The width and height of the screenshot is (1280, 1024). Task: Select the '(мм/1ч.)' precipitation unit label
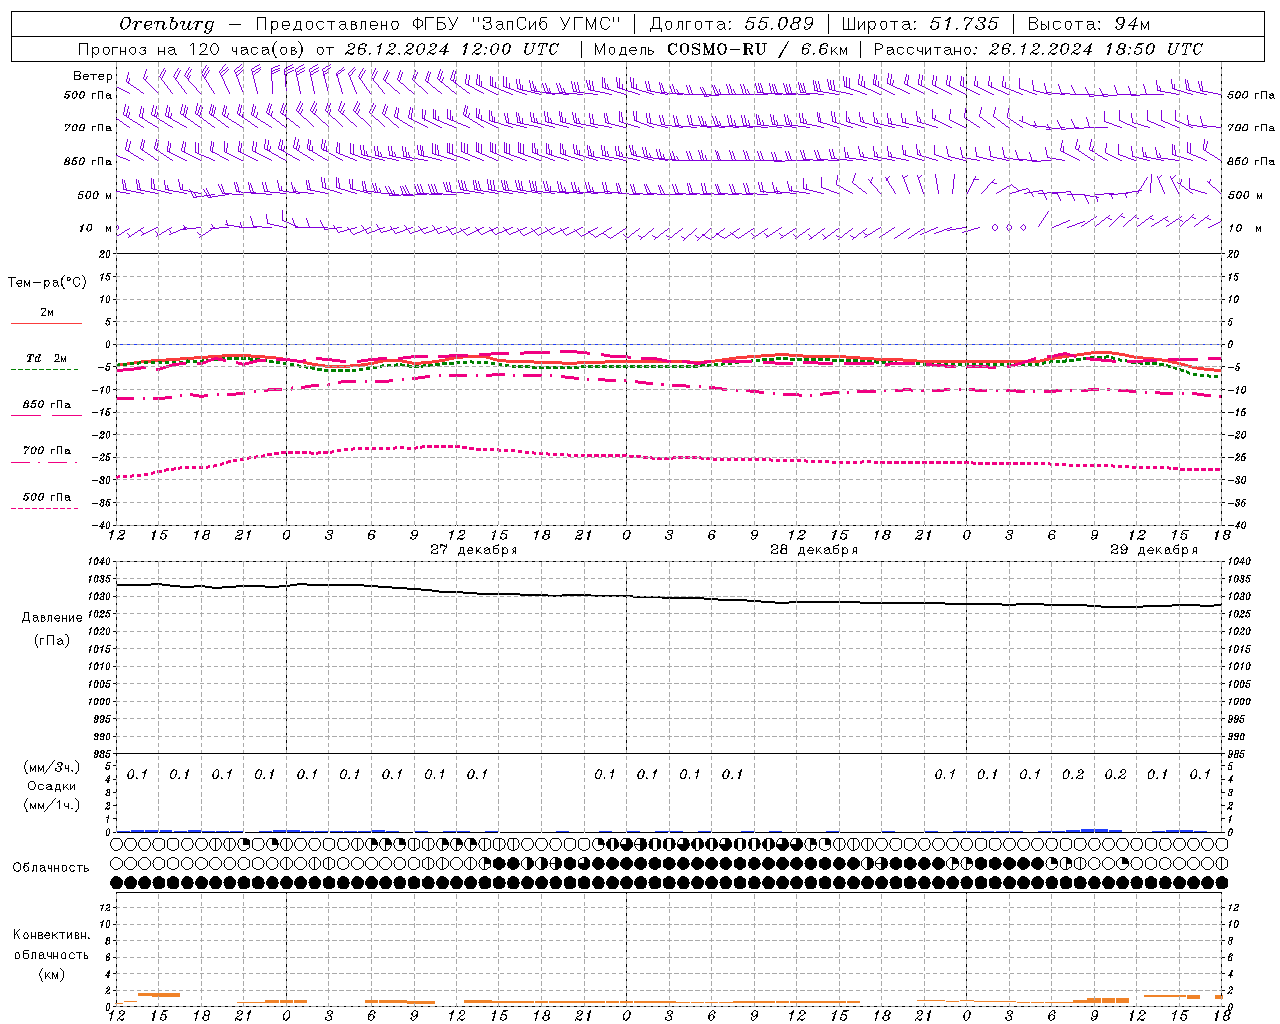point(52,806)
